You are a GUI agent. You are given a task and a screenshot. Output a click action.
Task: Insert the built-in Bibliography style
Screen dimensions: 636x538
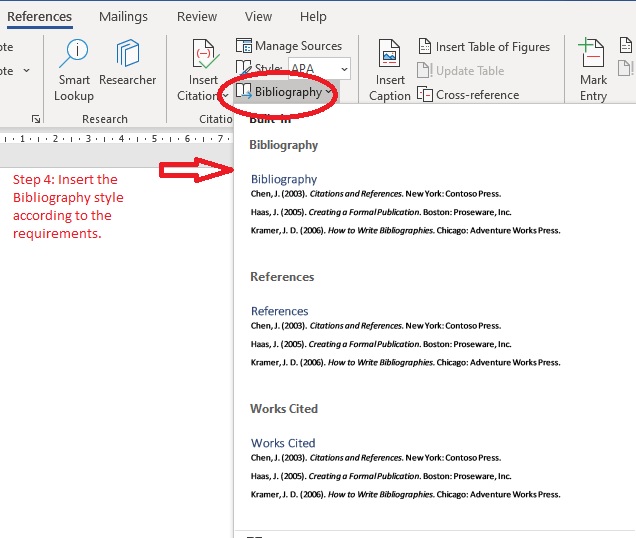[406, 204]
